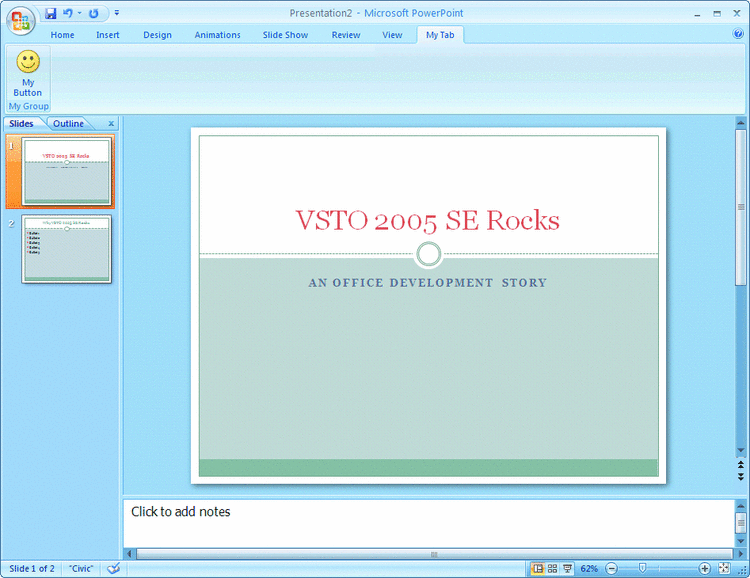The image size is (750, 578).
Task: Select the My Tab ribbon tab
Action: (440, 35)
